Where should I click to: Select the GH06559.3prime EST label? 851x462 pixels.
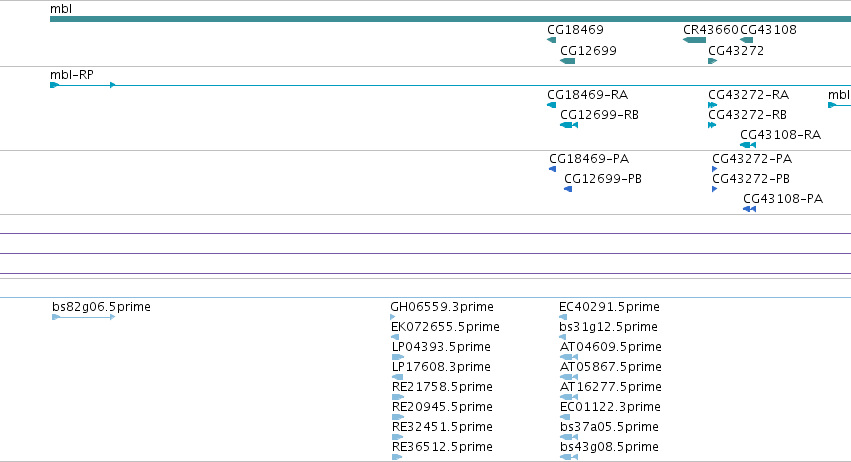[442, 307]
